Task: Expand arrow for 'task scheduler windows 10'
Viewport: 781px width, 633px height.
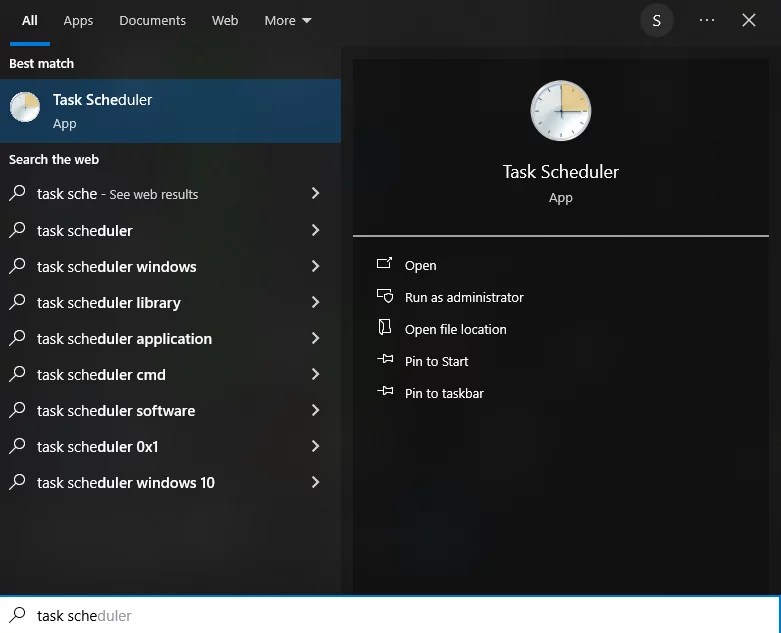Action: (315, 482)
